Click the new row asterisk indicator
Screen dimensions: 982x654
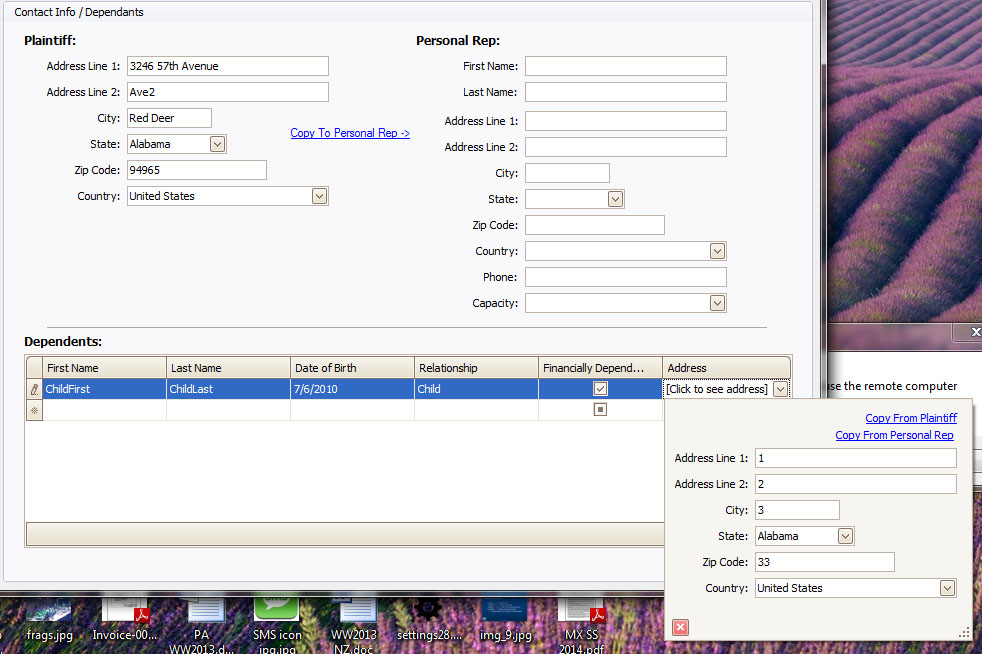point(34,410)
